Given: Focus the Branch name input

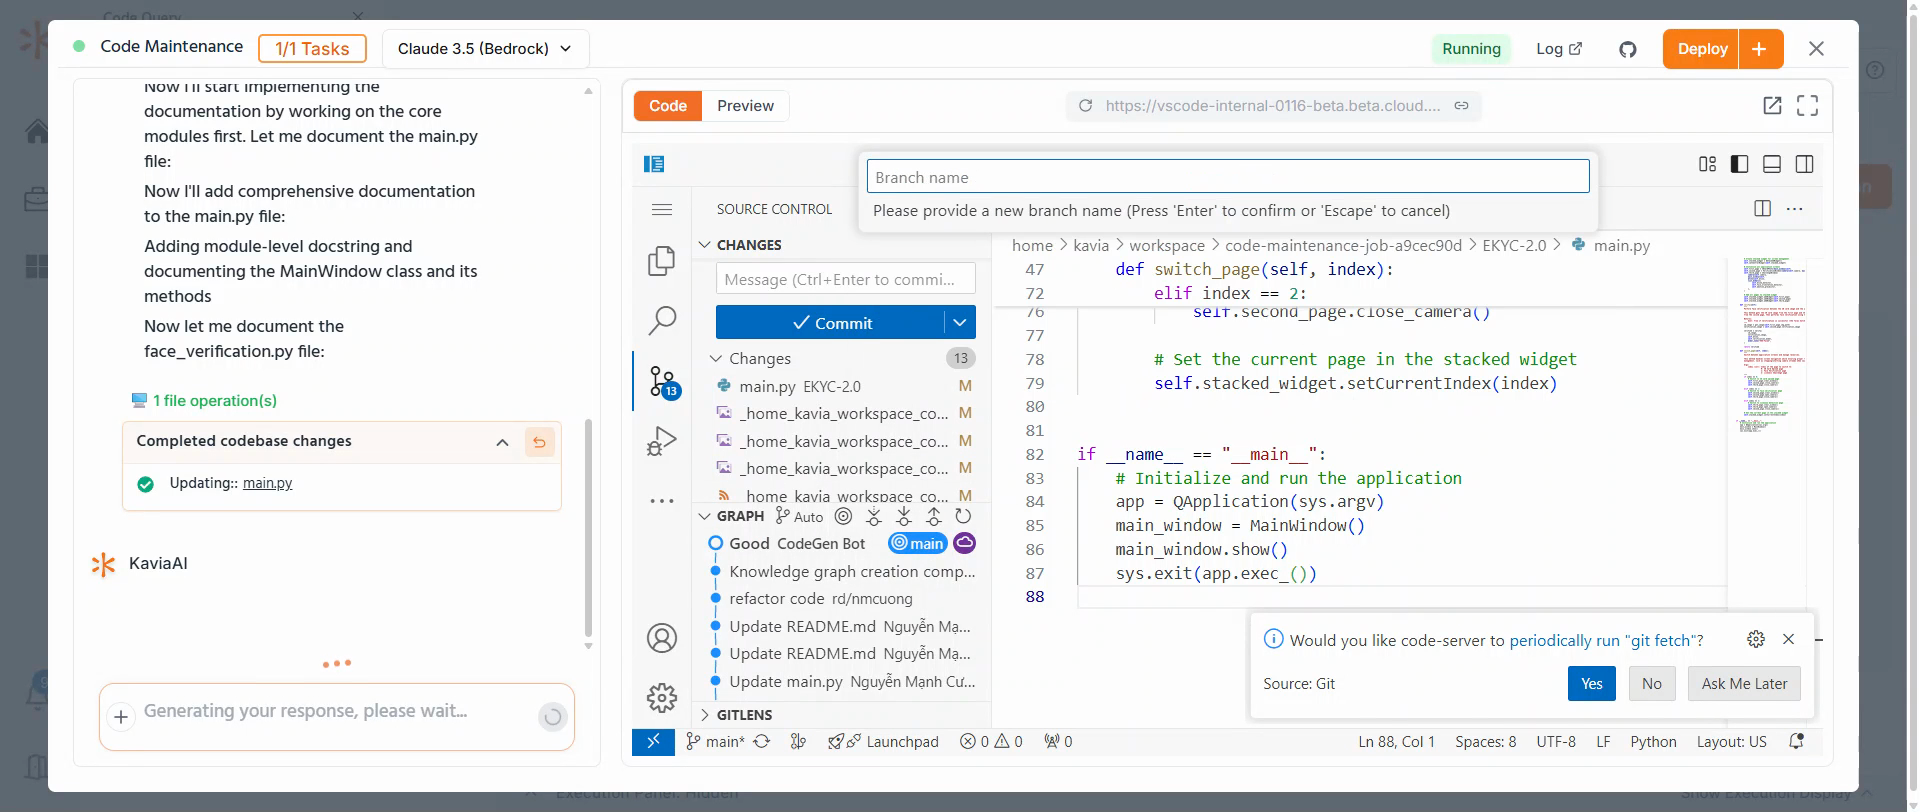Looking at the screenshot, I should pyautogui.click(x=1228, y=177).
